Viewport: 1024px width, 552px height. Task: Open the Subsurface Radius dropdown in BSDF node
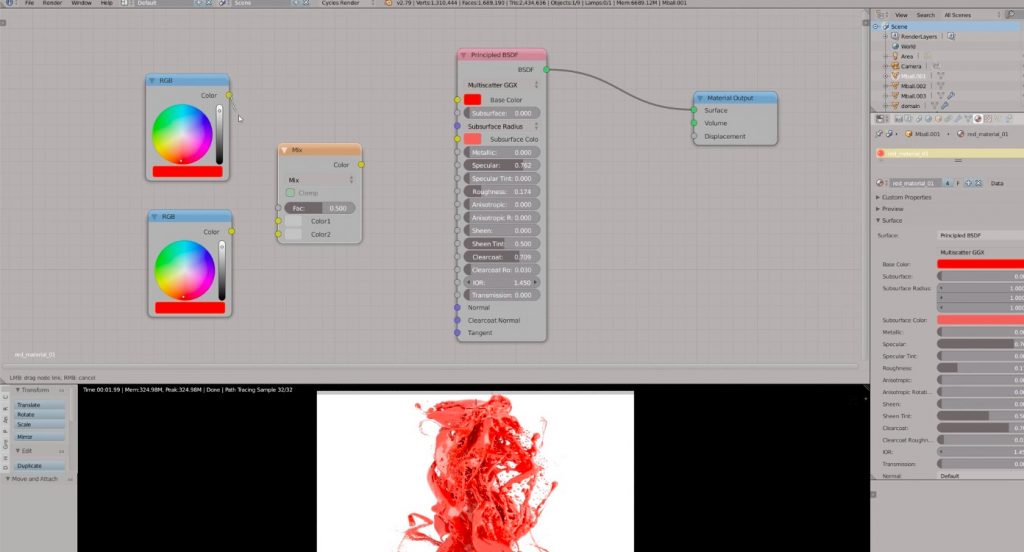coord(502,126)
